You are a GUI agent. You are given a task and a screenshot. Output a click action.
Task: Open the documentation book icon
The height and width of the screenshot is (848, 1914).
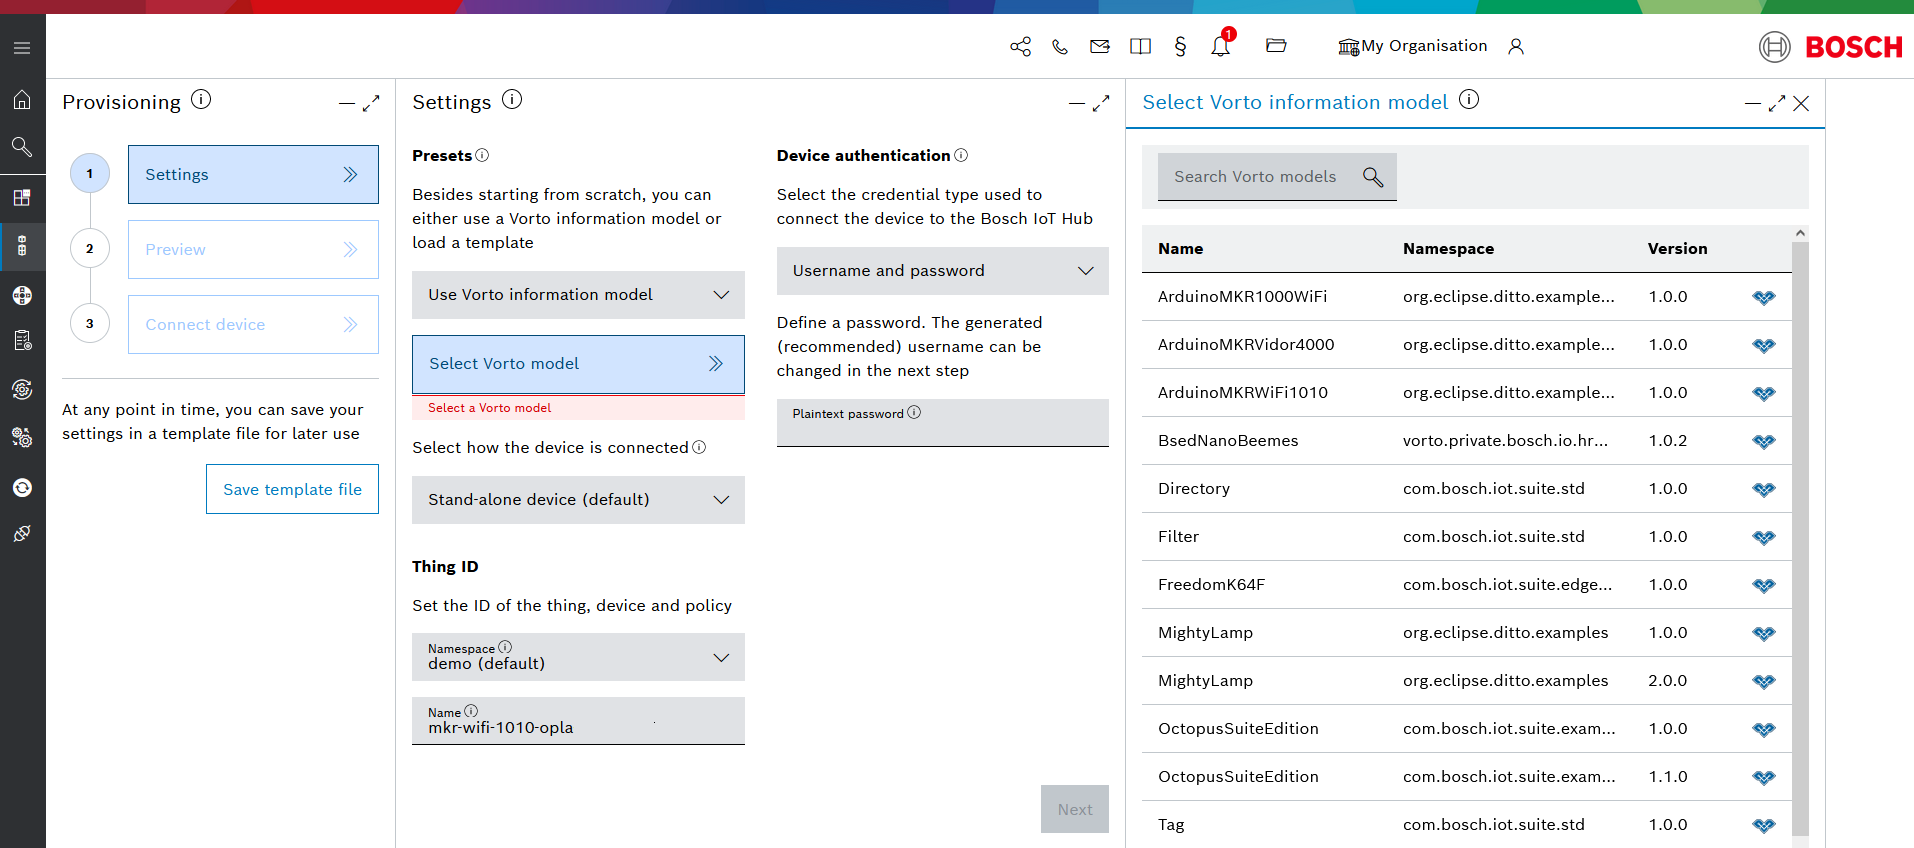(x=1140, y=46)
